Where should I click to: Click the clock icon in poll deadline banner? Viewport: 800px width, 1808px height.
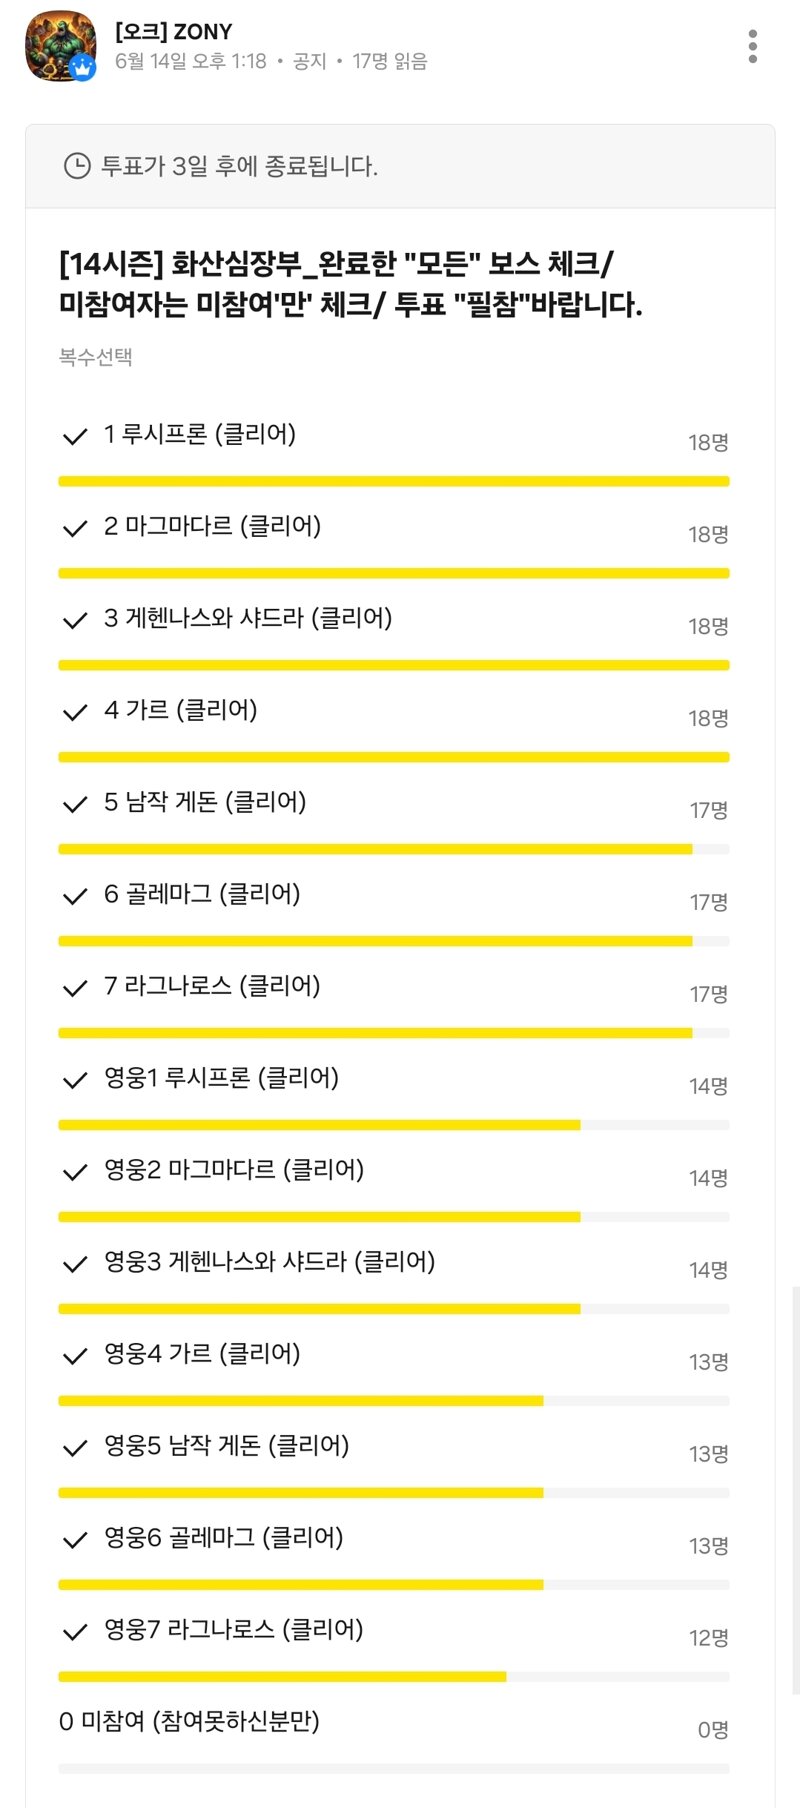pos(77,166)
